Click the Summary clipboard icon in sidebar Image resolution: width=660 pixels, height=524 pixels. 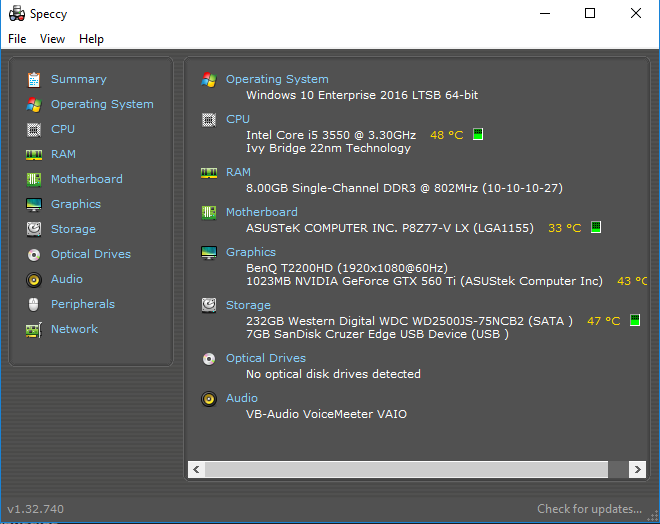pyautogui.click(x=34, y=79)
